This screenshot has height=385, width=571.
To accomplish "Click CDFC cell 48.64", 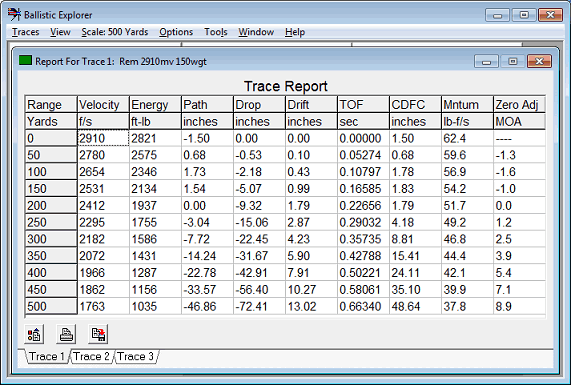I will click(x=415, y=306).
